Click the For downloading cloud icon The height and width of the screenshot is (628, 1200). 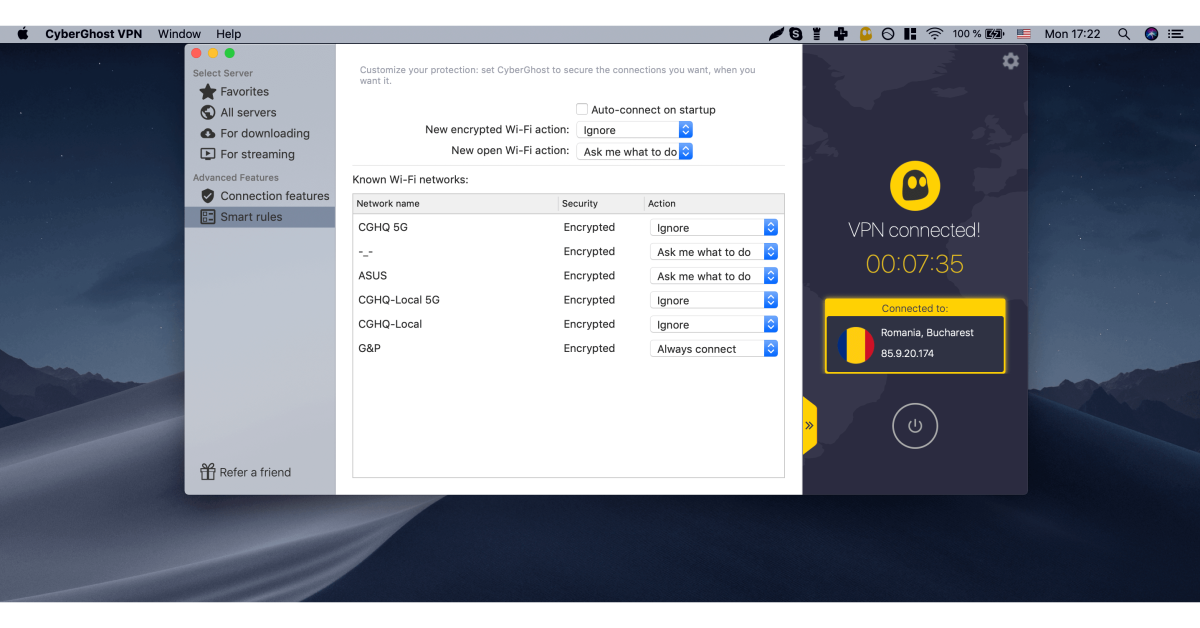(208, 134)
